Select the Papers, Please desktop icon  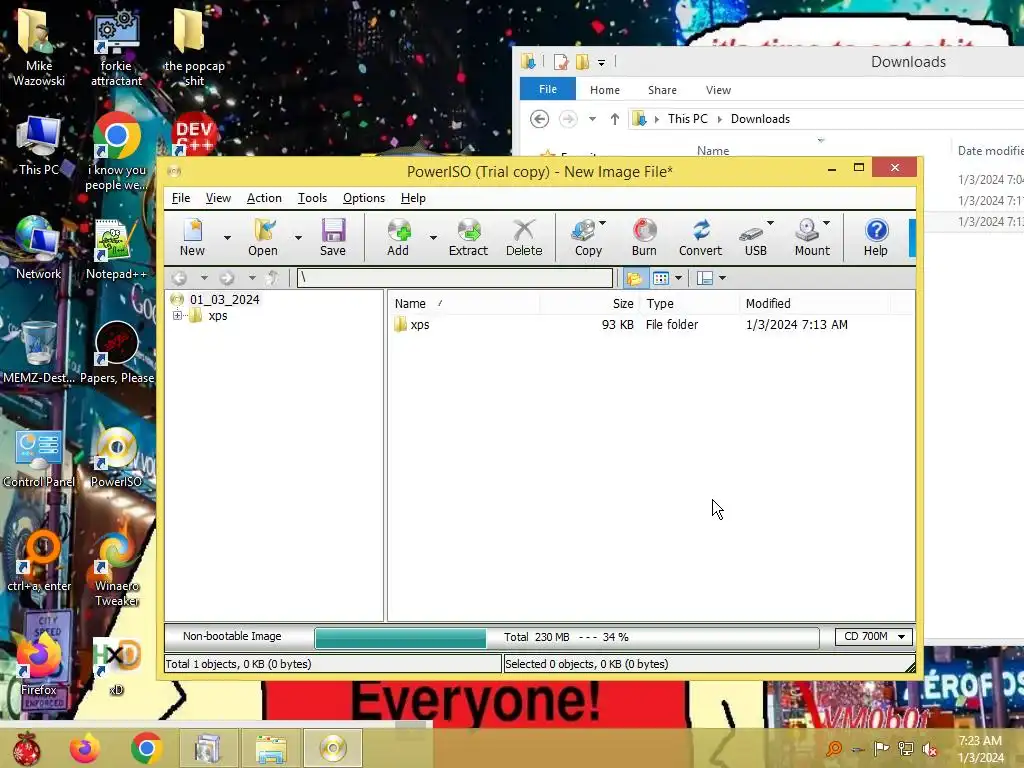point(117,353)
